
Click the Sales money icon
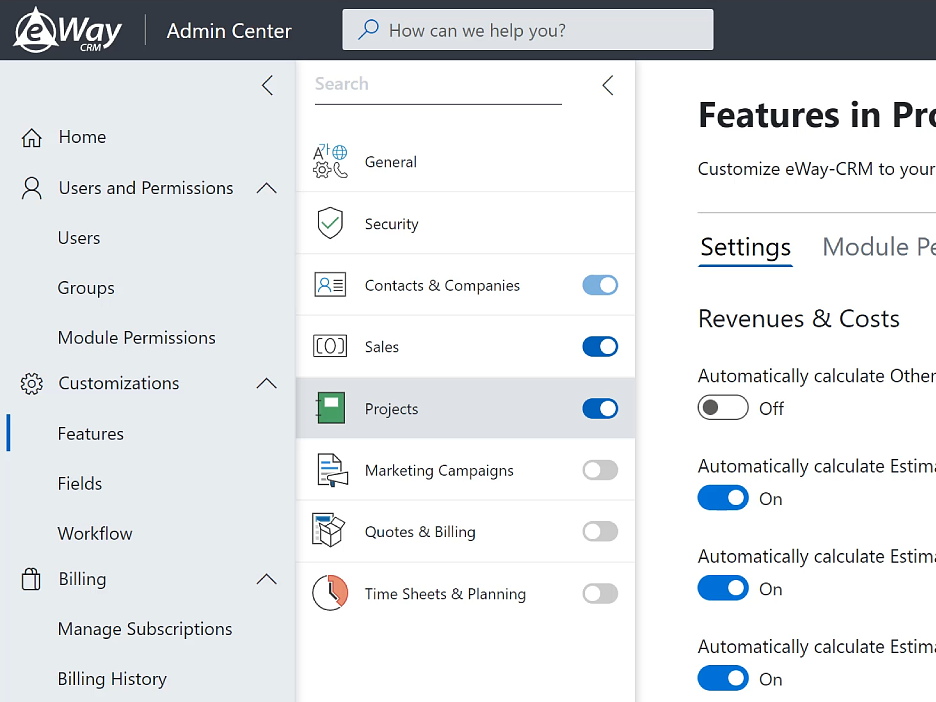(330, 346)
